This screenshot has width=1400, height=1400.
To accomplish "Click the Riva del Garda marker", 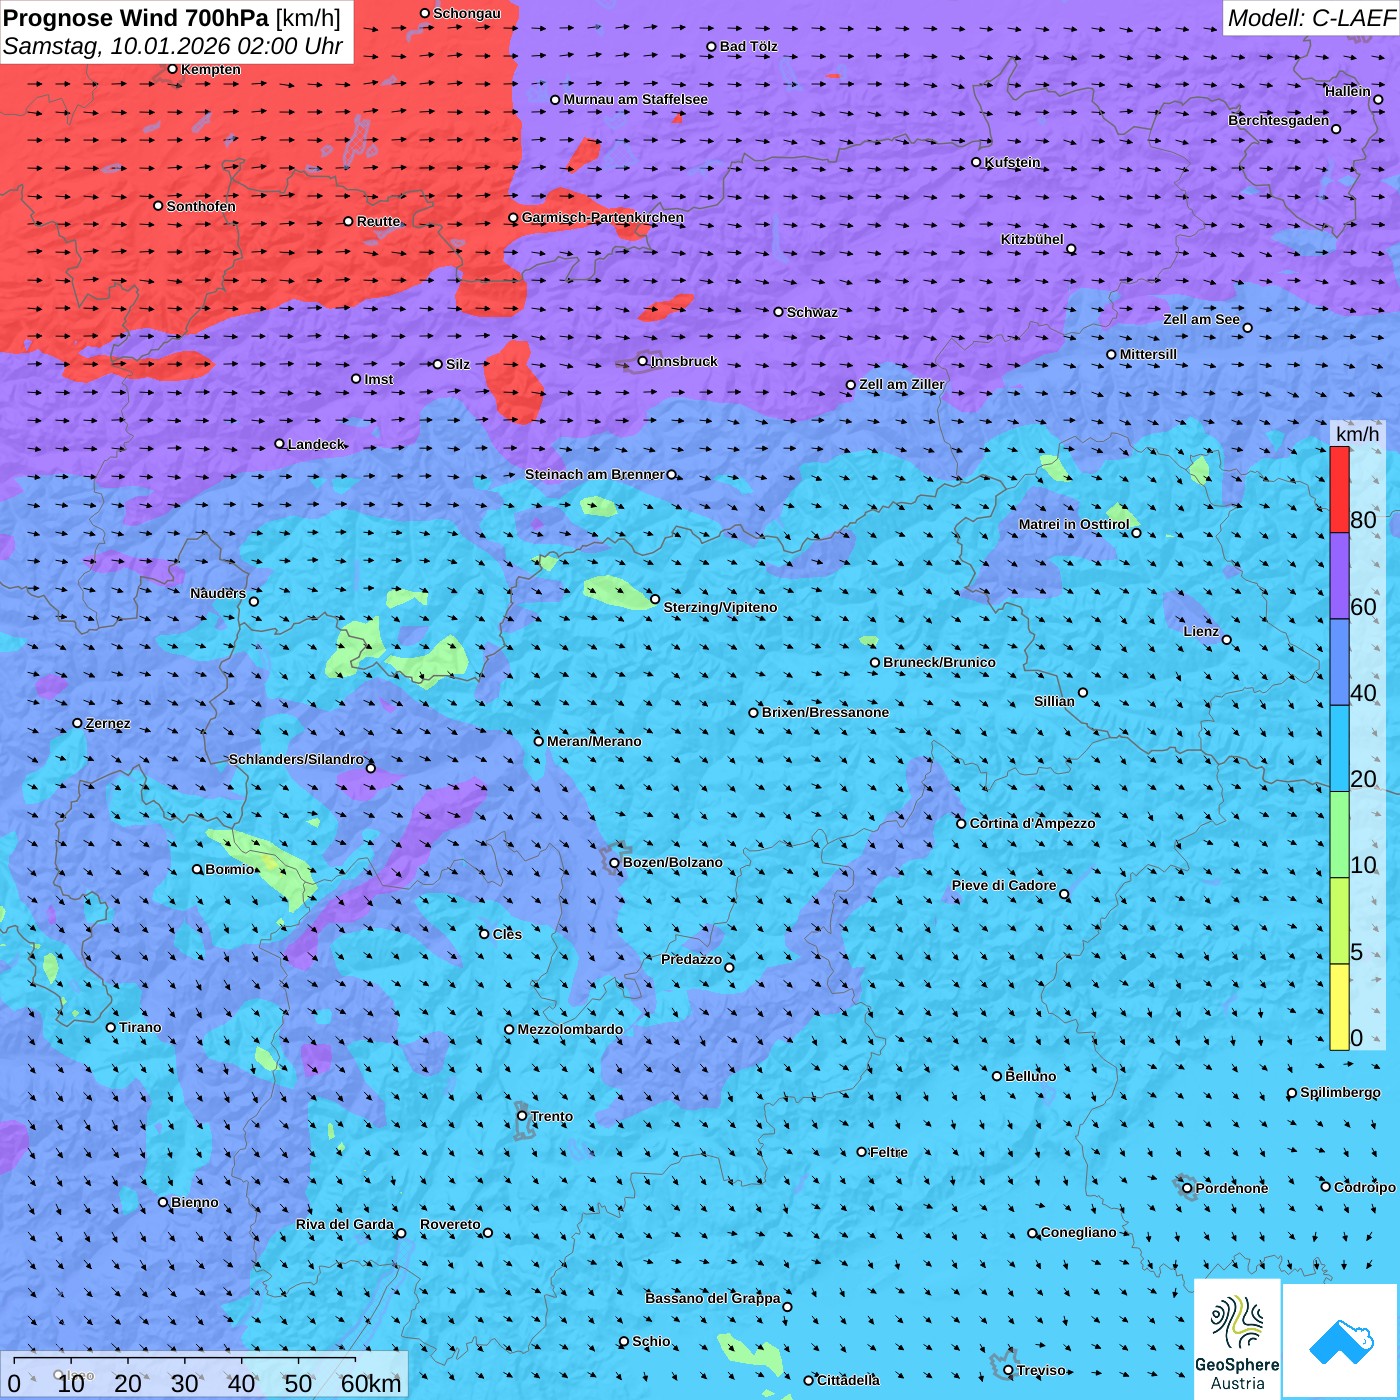I will click(401, 1233).
